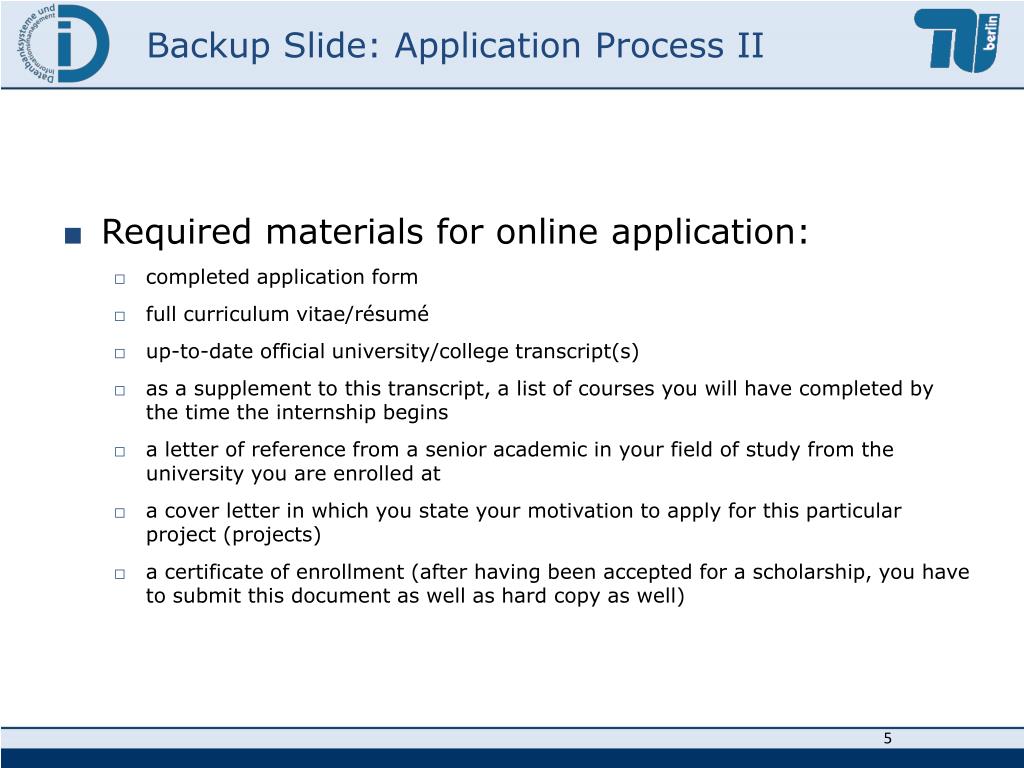The width and height of the screenshot is (1024, 768).
Task: Mark the cover letter square bullet
Action: (119, 513)
